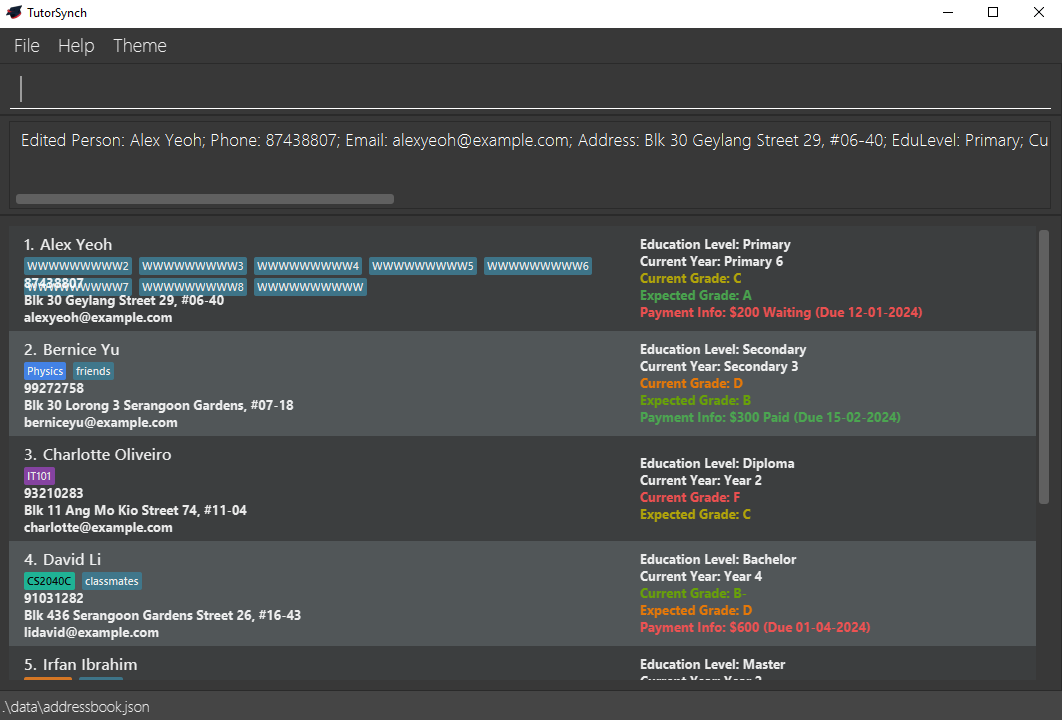Close the TutorSynch window
The height and width of the screenshot is (720, 1062).
[1038, 12]
